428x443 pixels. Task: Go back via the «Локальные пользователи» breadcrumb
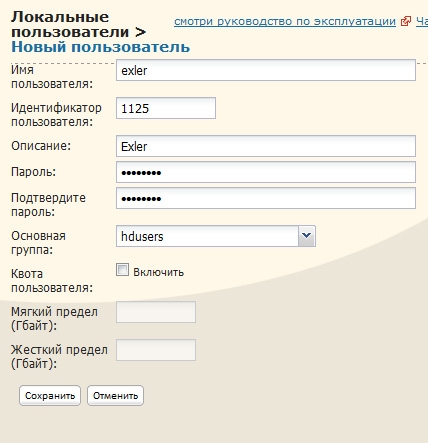click(x=70, y=24)
